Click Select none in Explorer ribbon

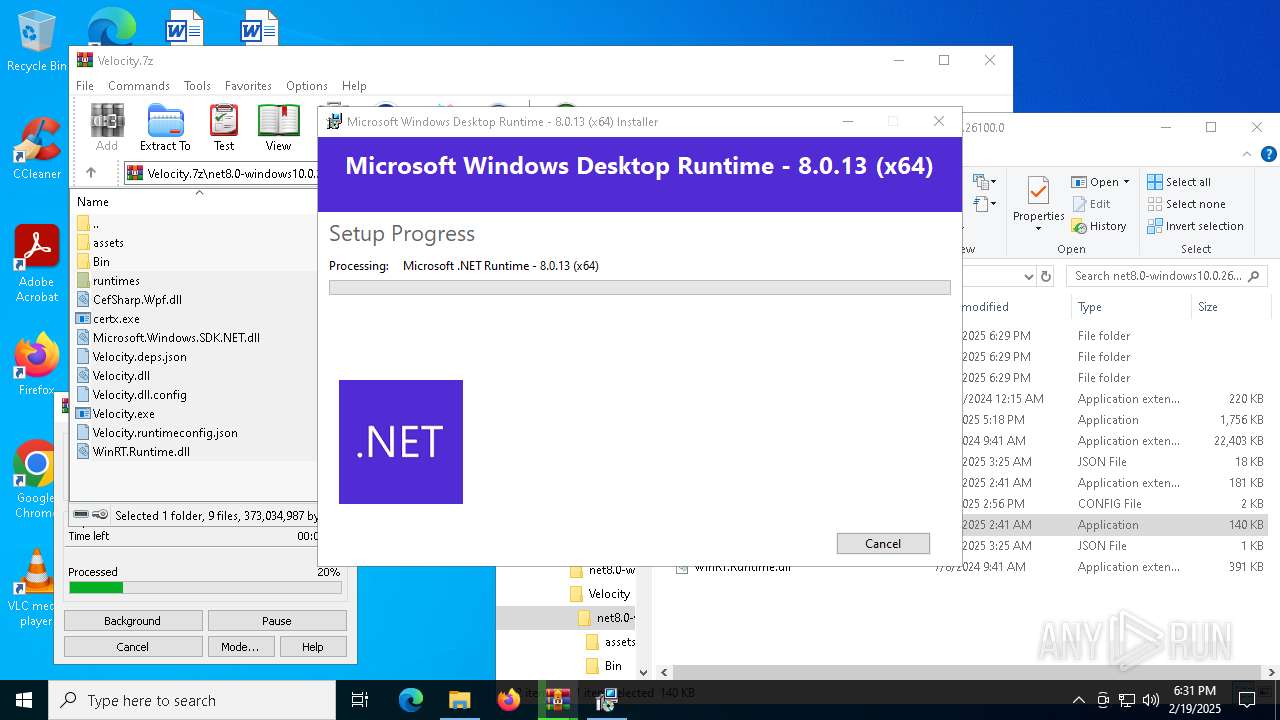[x=1186, y=204]
